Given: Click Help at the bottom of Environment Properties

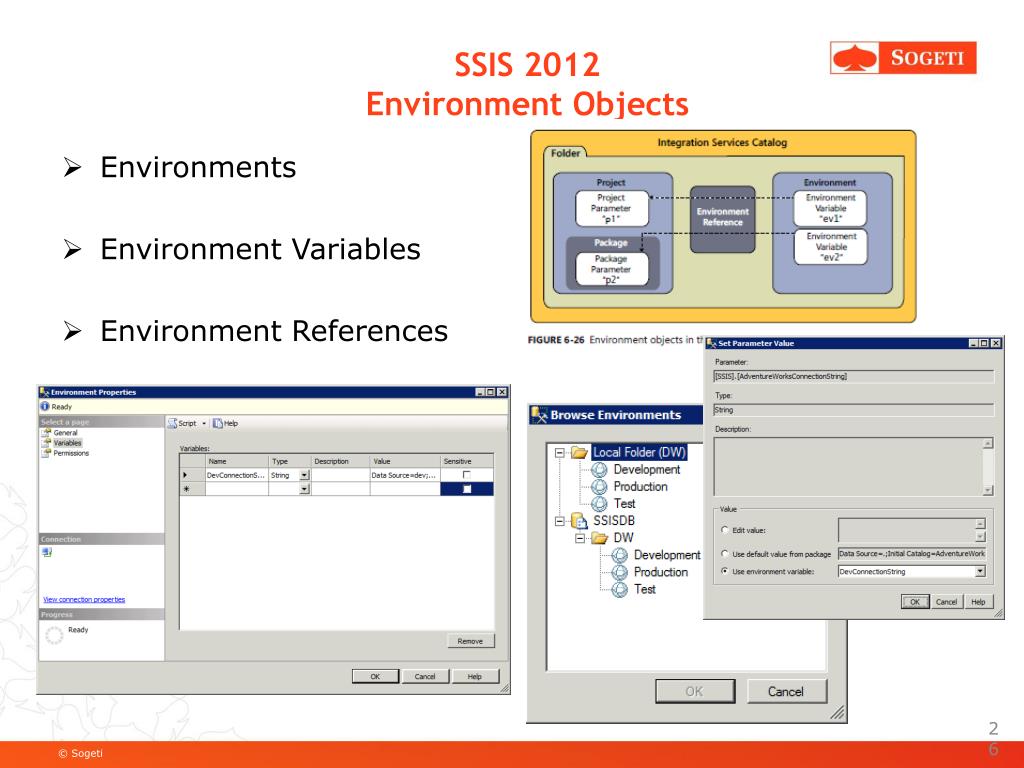Looking at the screenshot, I should tap(475, 676).
